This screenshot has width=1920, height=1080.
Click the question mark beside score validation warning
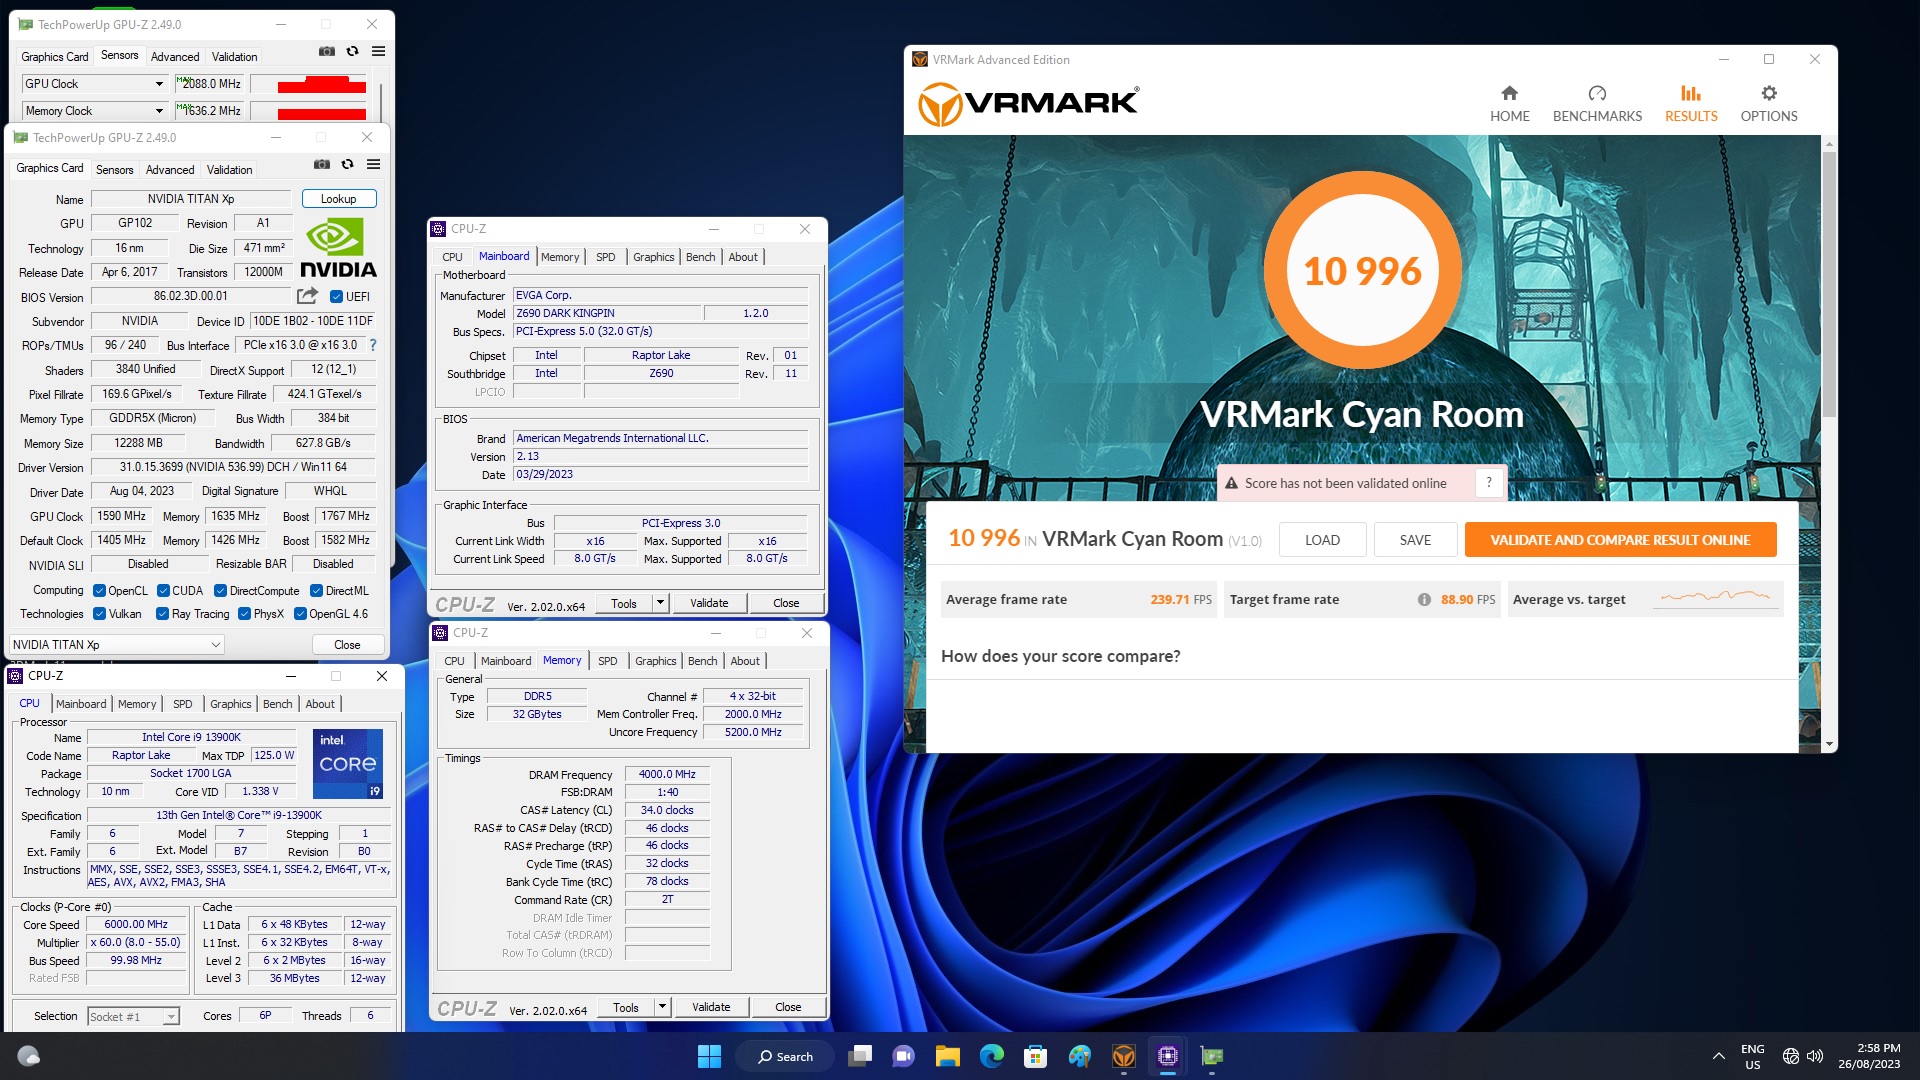[x=1489, y=483]
